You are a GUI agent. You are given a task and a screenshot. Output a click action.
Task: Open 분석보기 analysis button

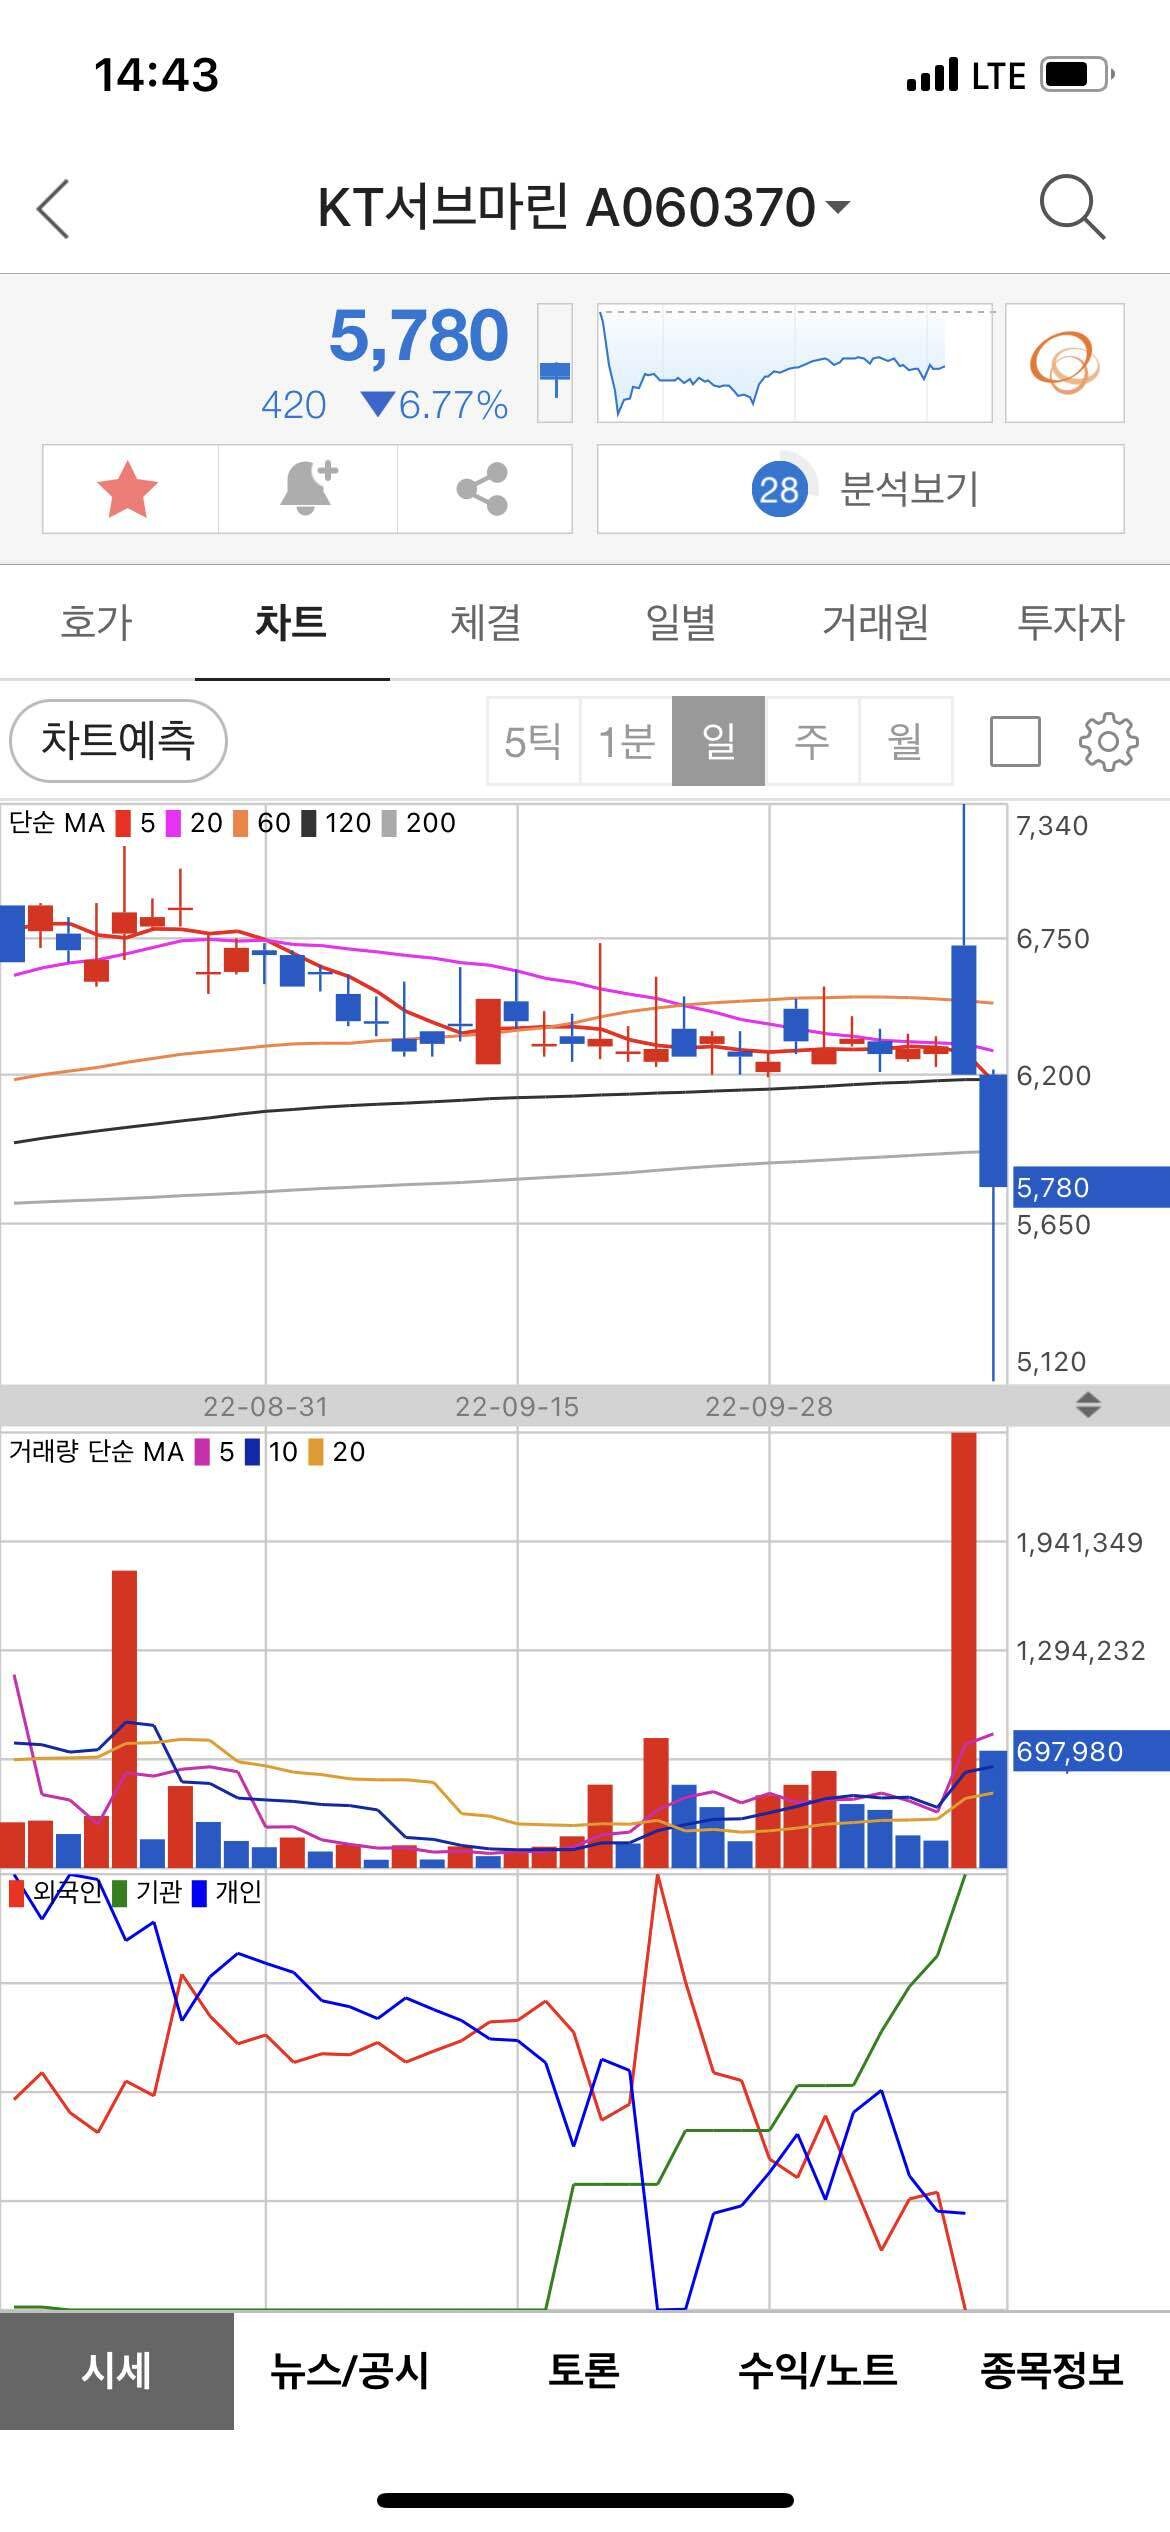tap(861, 489)
